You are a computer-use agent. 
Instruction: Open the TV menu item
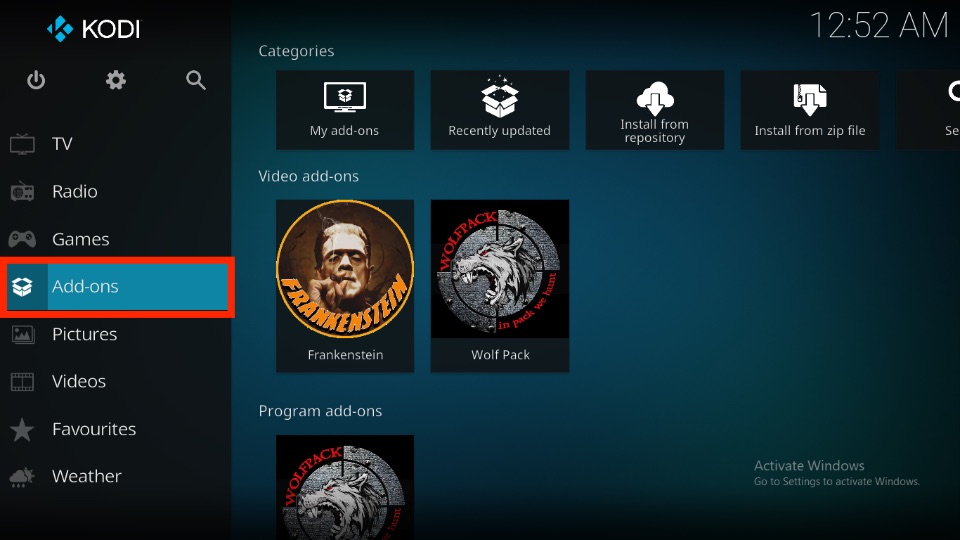(116, 144)
